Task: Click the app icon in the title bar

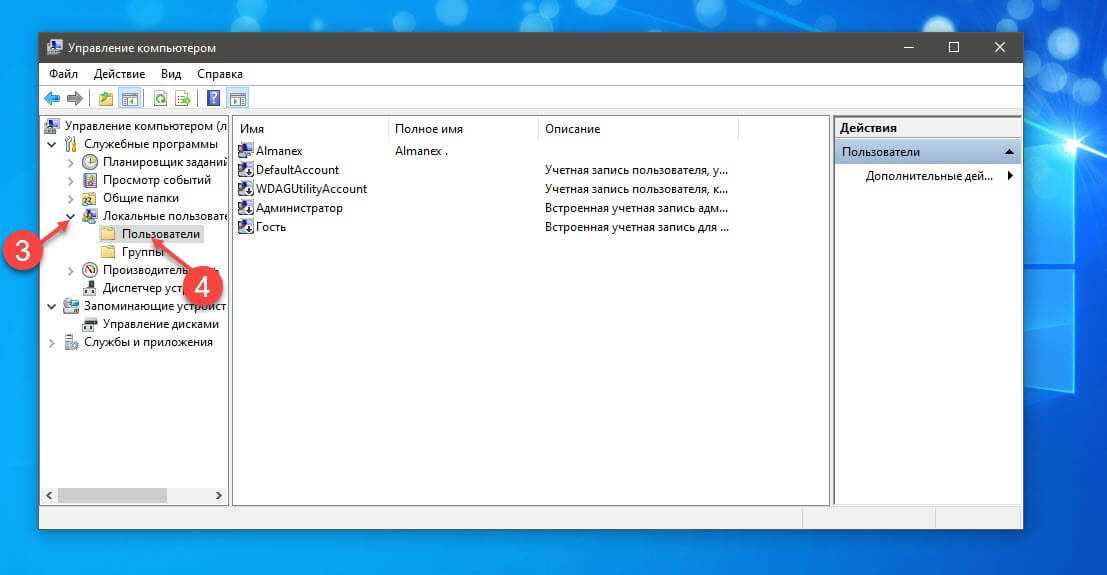Action: tap(54, 47)
